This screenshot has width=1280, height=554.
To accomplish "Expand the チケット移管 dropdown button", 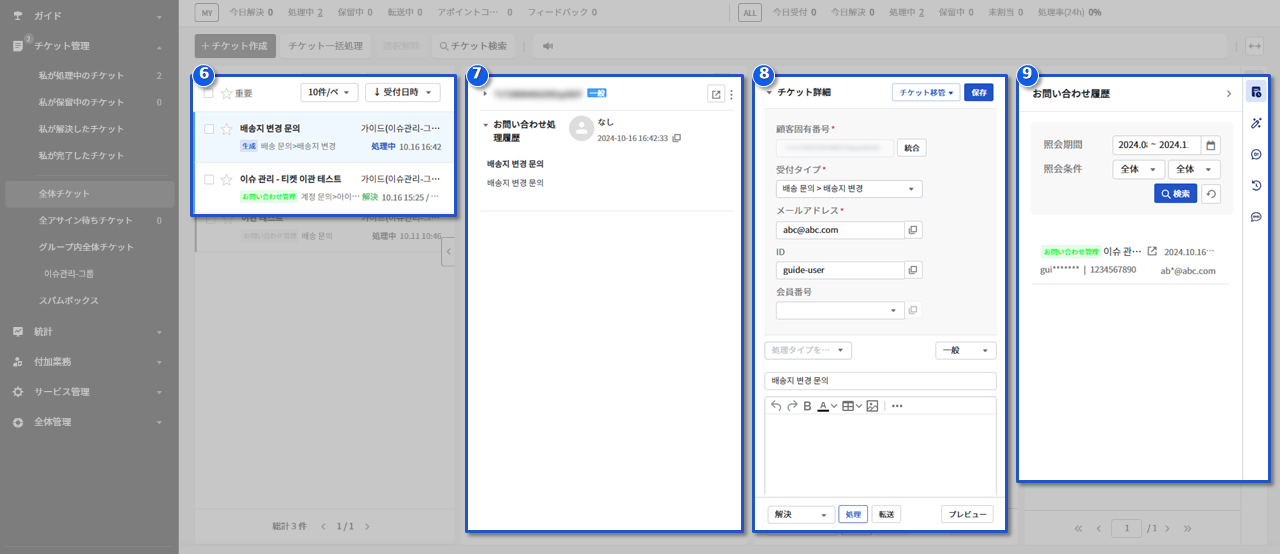I will [925, 92].
